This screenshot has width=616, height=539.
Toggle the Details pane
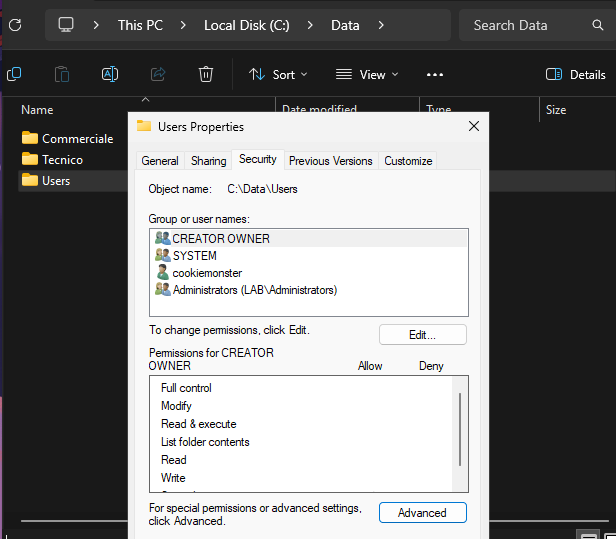tap(575, 74)
